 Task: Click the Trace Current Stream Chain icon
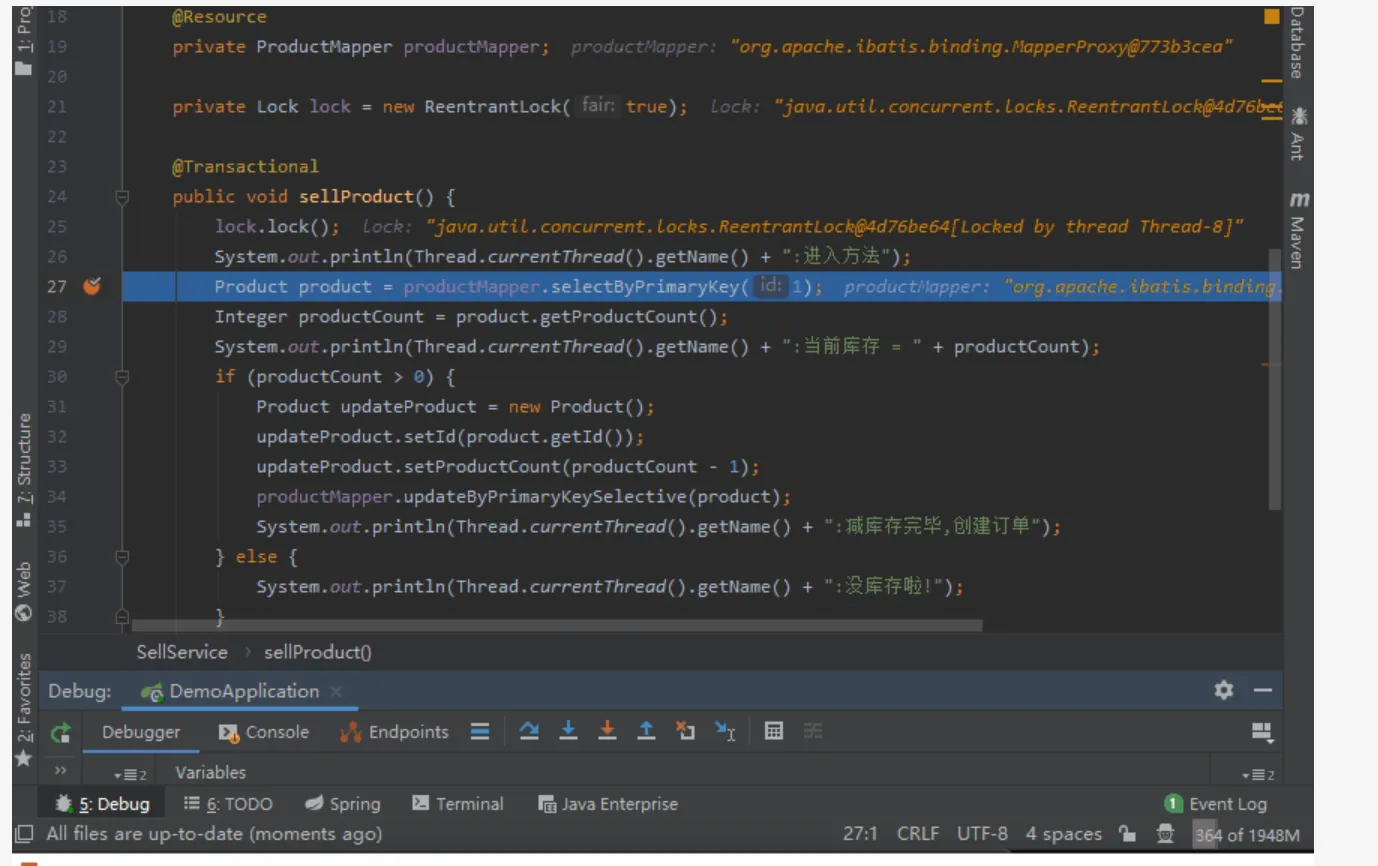pyautogui.click(x=813, y=731)
